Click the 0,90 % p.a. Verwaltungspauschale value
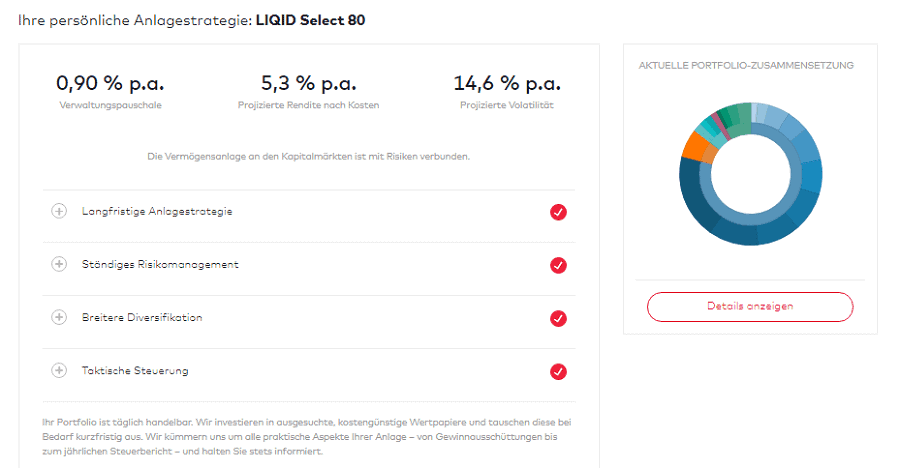Screen dimensions: 900x468 tap(110, 84)
